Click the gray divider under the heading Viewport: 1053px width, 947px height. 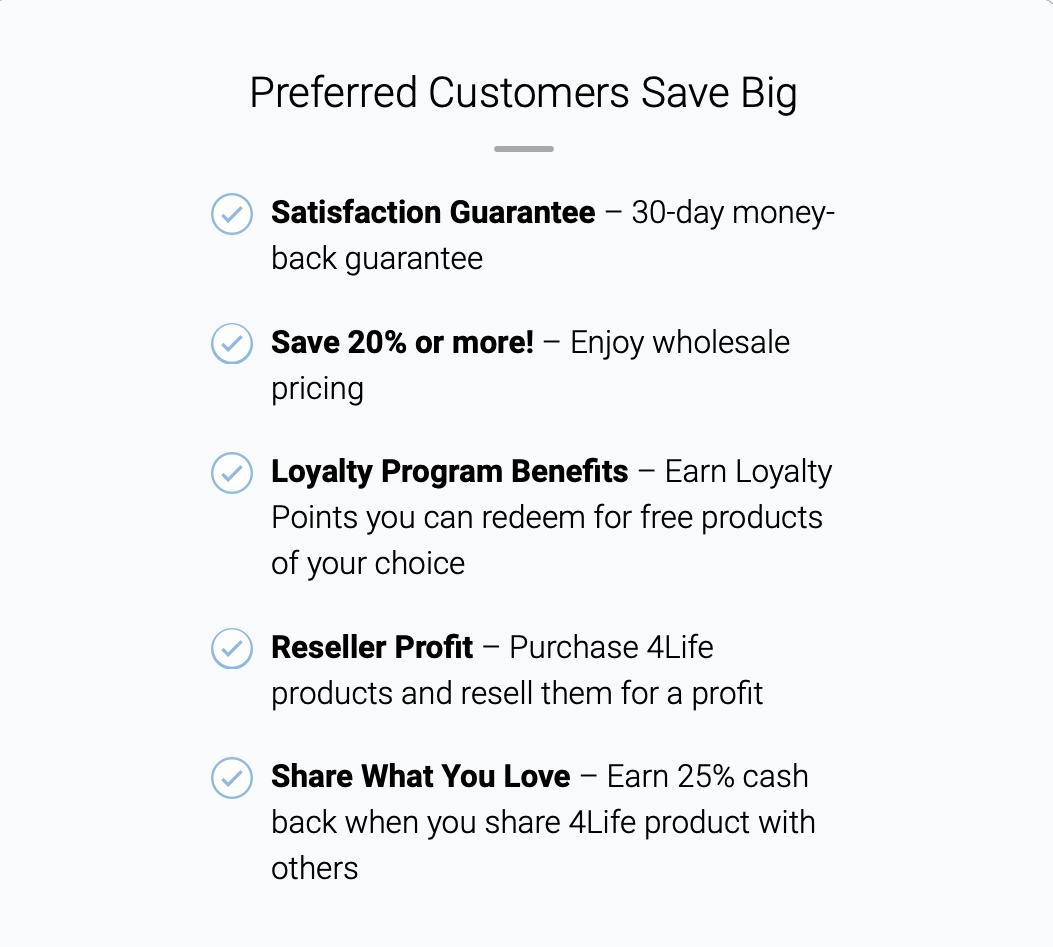523,149
